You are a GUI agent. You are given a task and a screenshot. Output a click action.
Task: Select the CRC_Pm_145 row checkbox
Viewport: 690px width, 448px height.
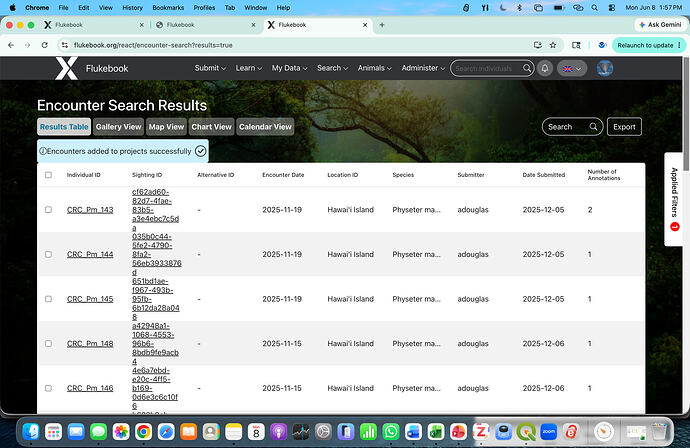point(48,299)
